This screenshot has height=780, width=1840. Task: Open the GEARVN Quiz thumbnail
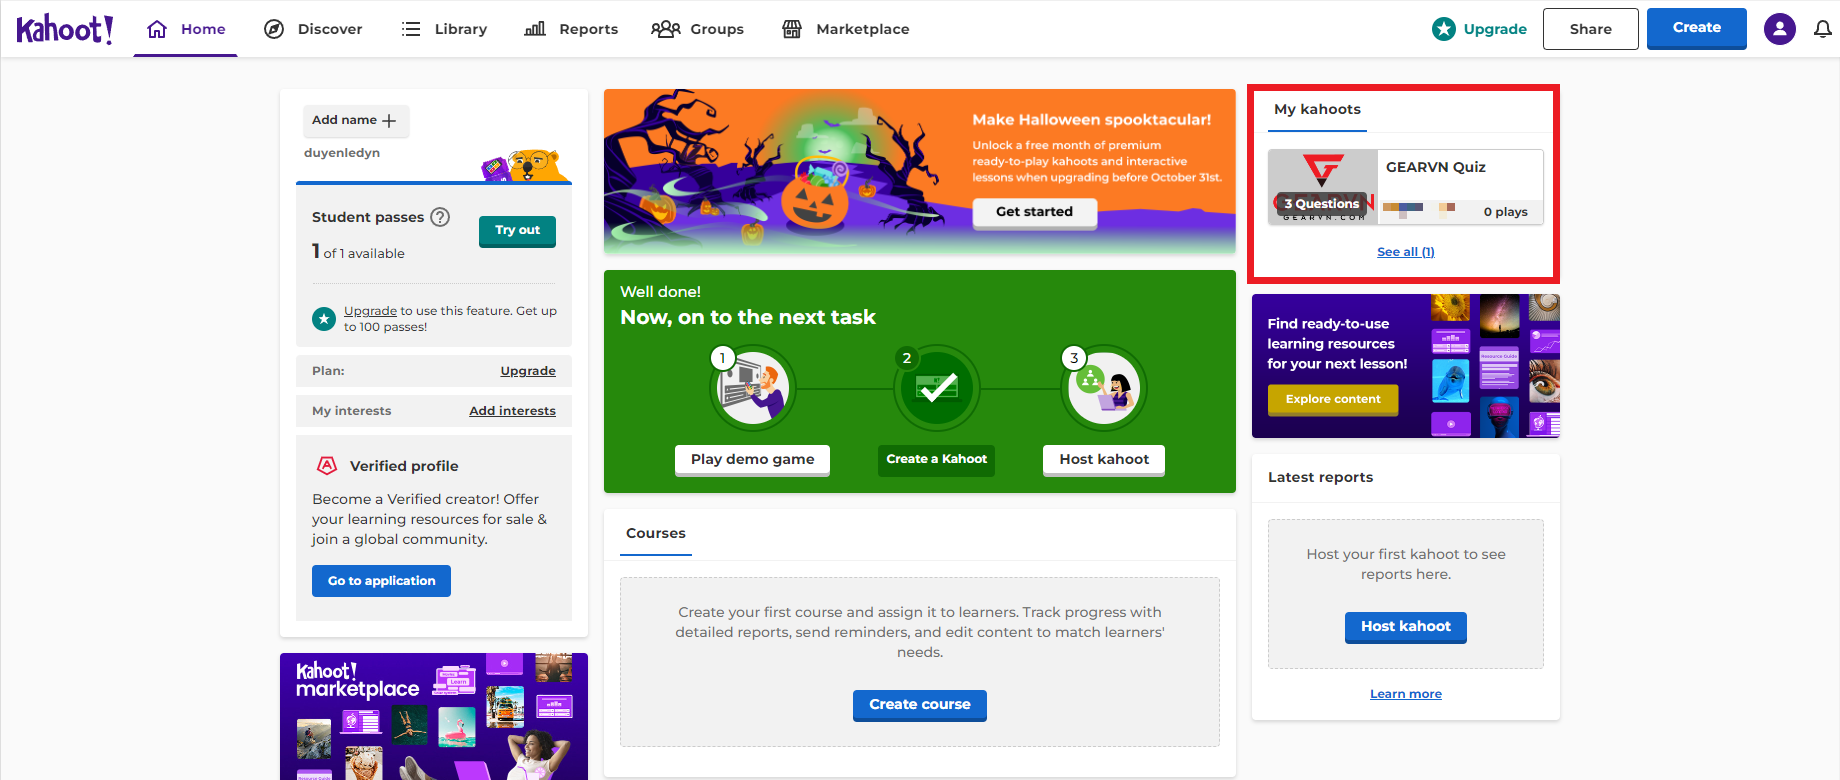pos(1323,187)
